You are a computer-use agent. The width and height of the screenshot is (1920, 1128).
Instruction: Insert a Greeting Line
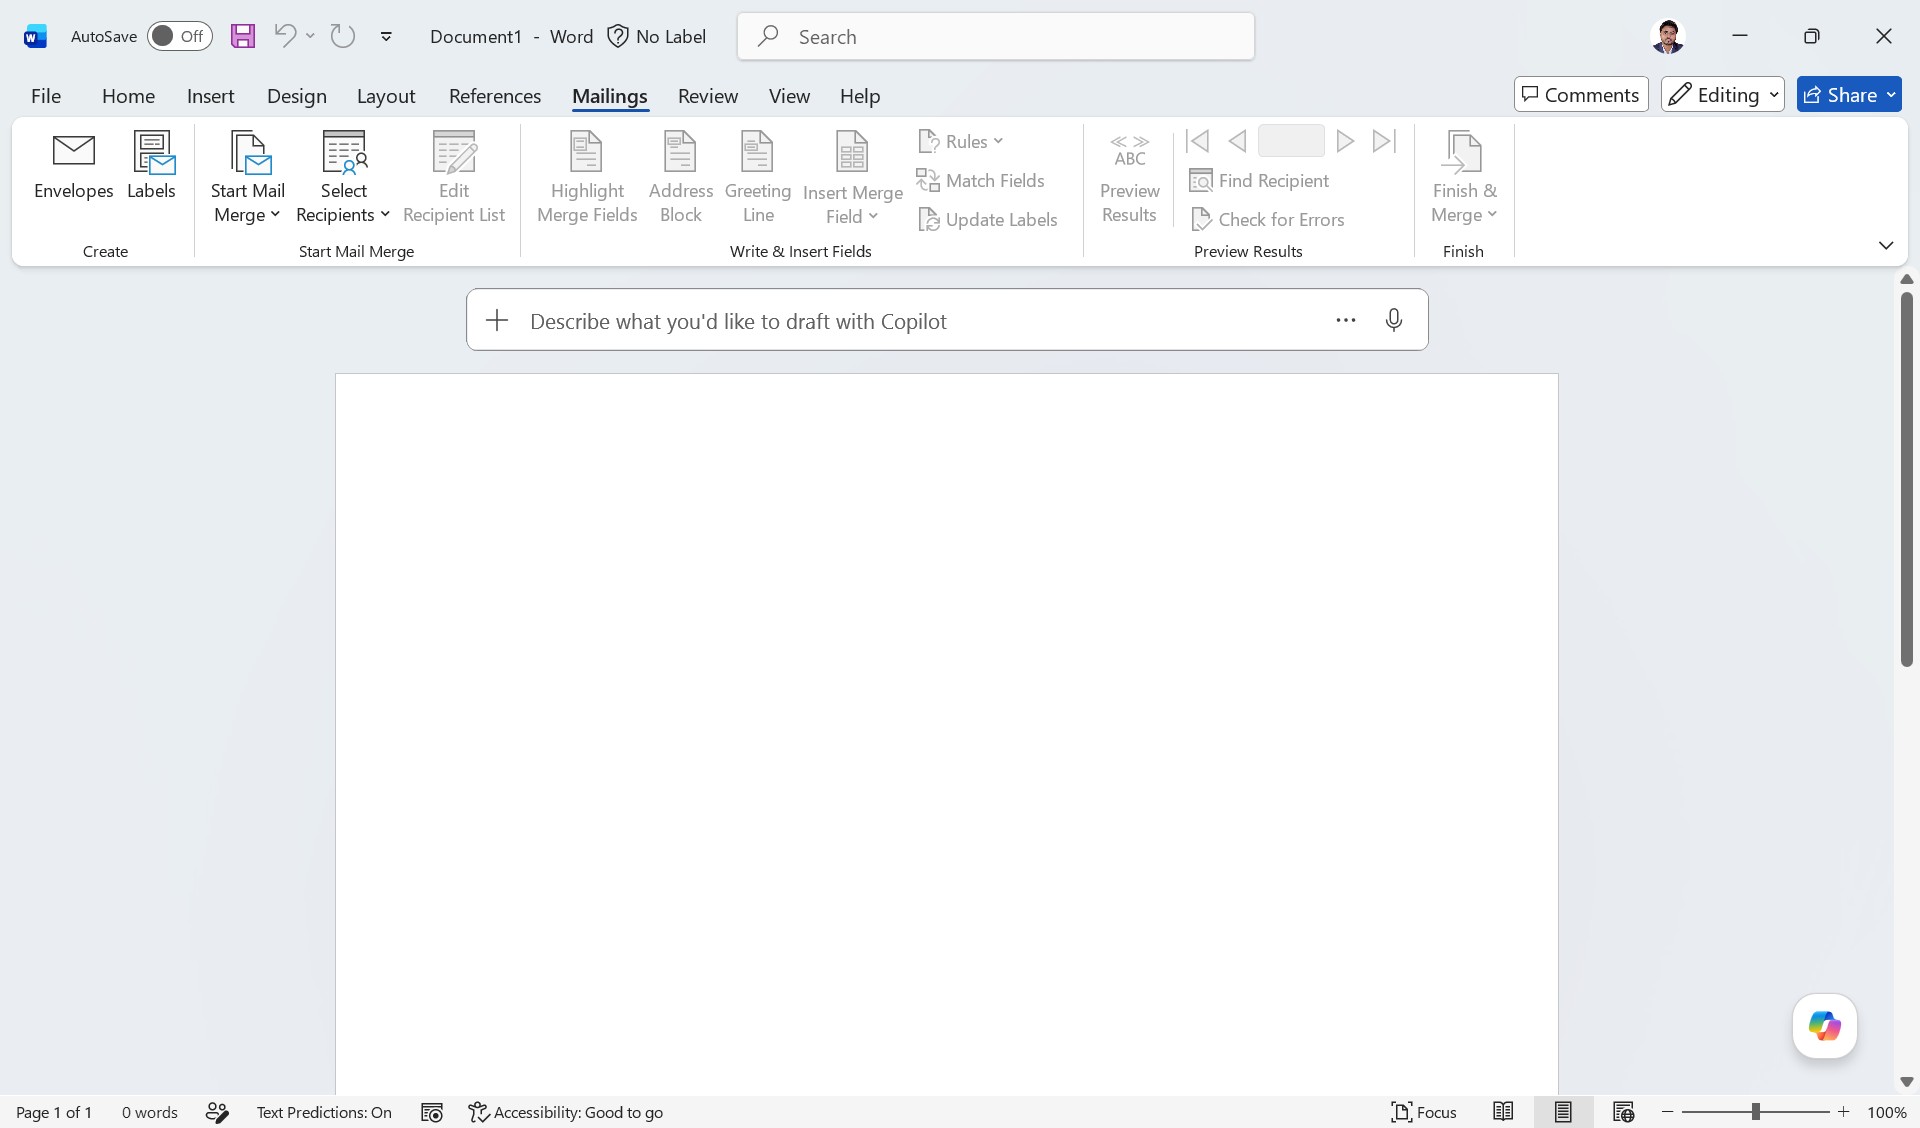point(758,178)
